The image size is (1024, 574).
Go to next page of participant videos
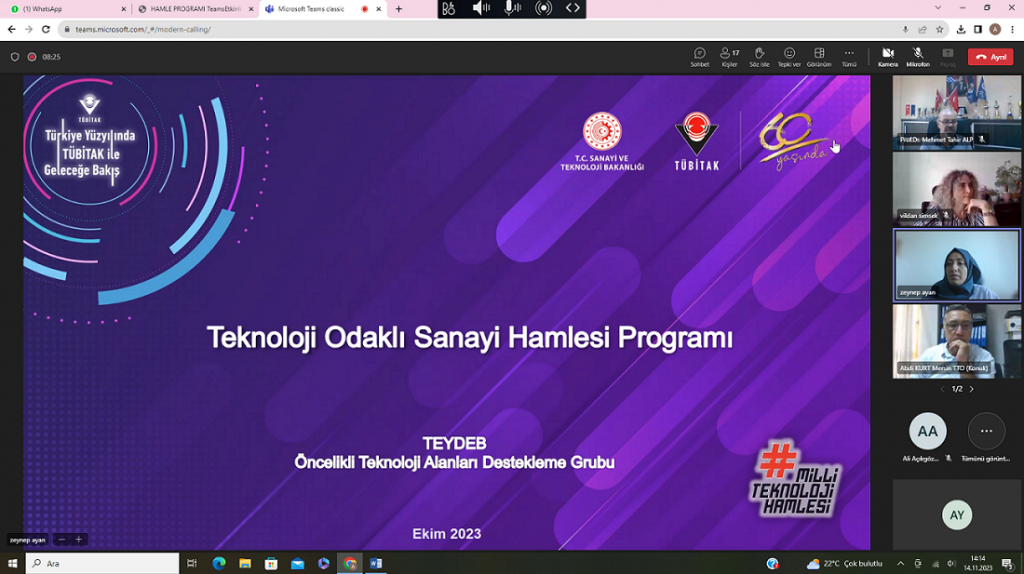[971, 389]
